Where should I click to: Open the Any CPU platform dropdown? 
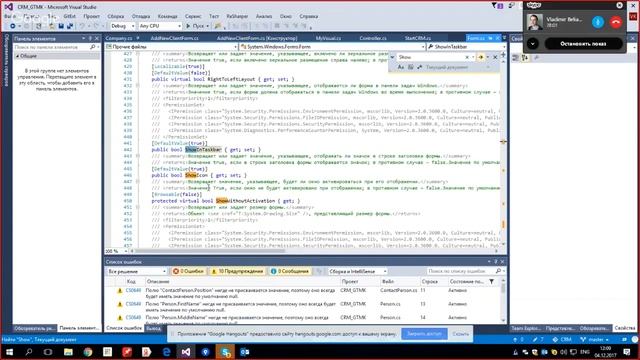click(x=160, y=26)
